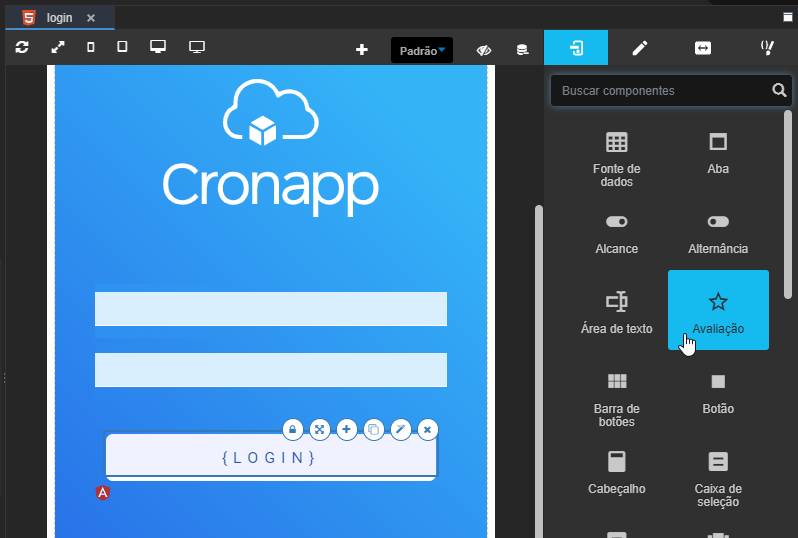Viewport: 798px width, 538px height.
Task: Click the first input field on the canvas
Action: click(x=271, y=308)
